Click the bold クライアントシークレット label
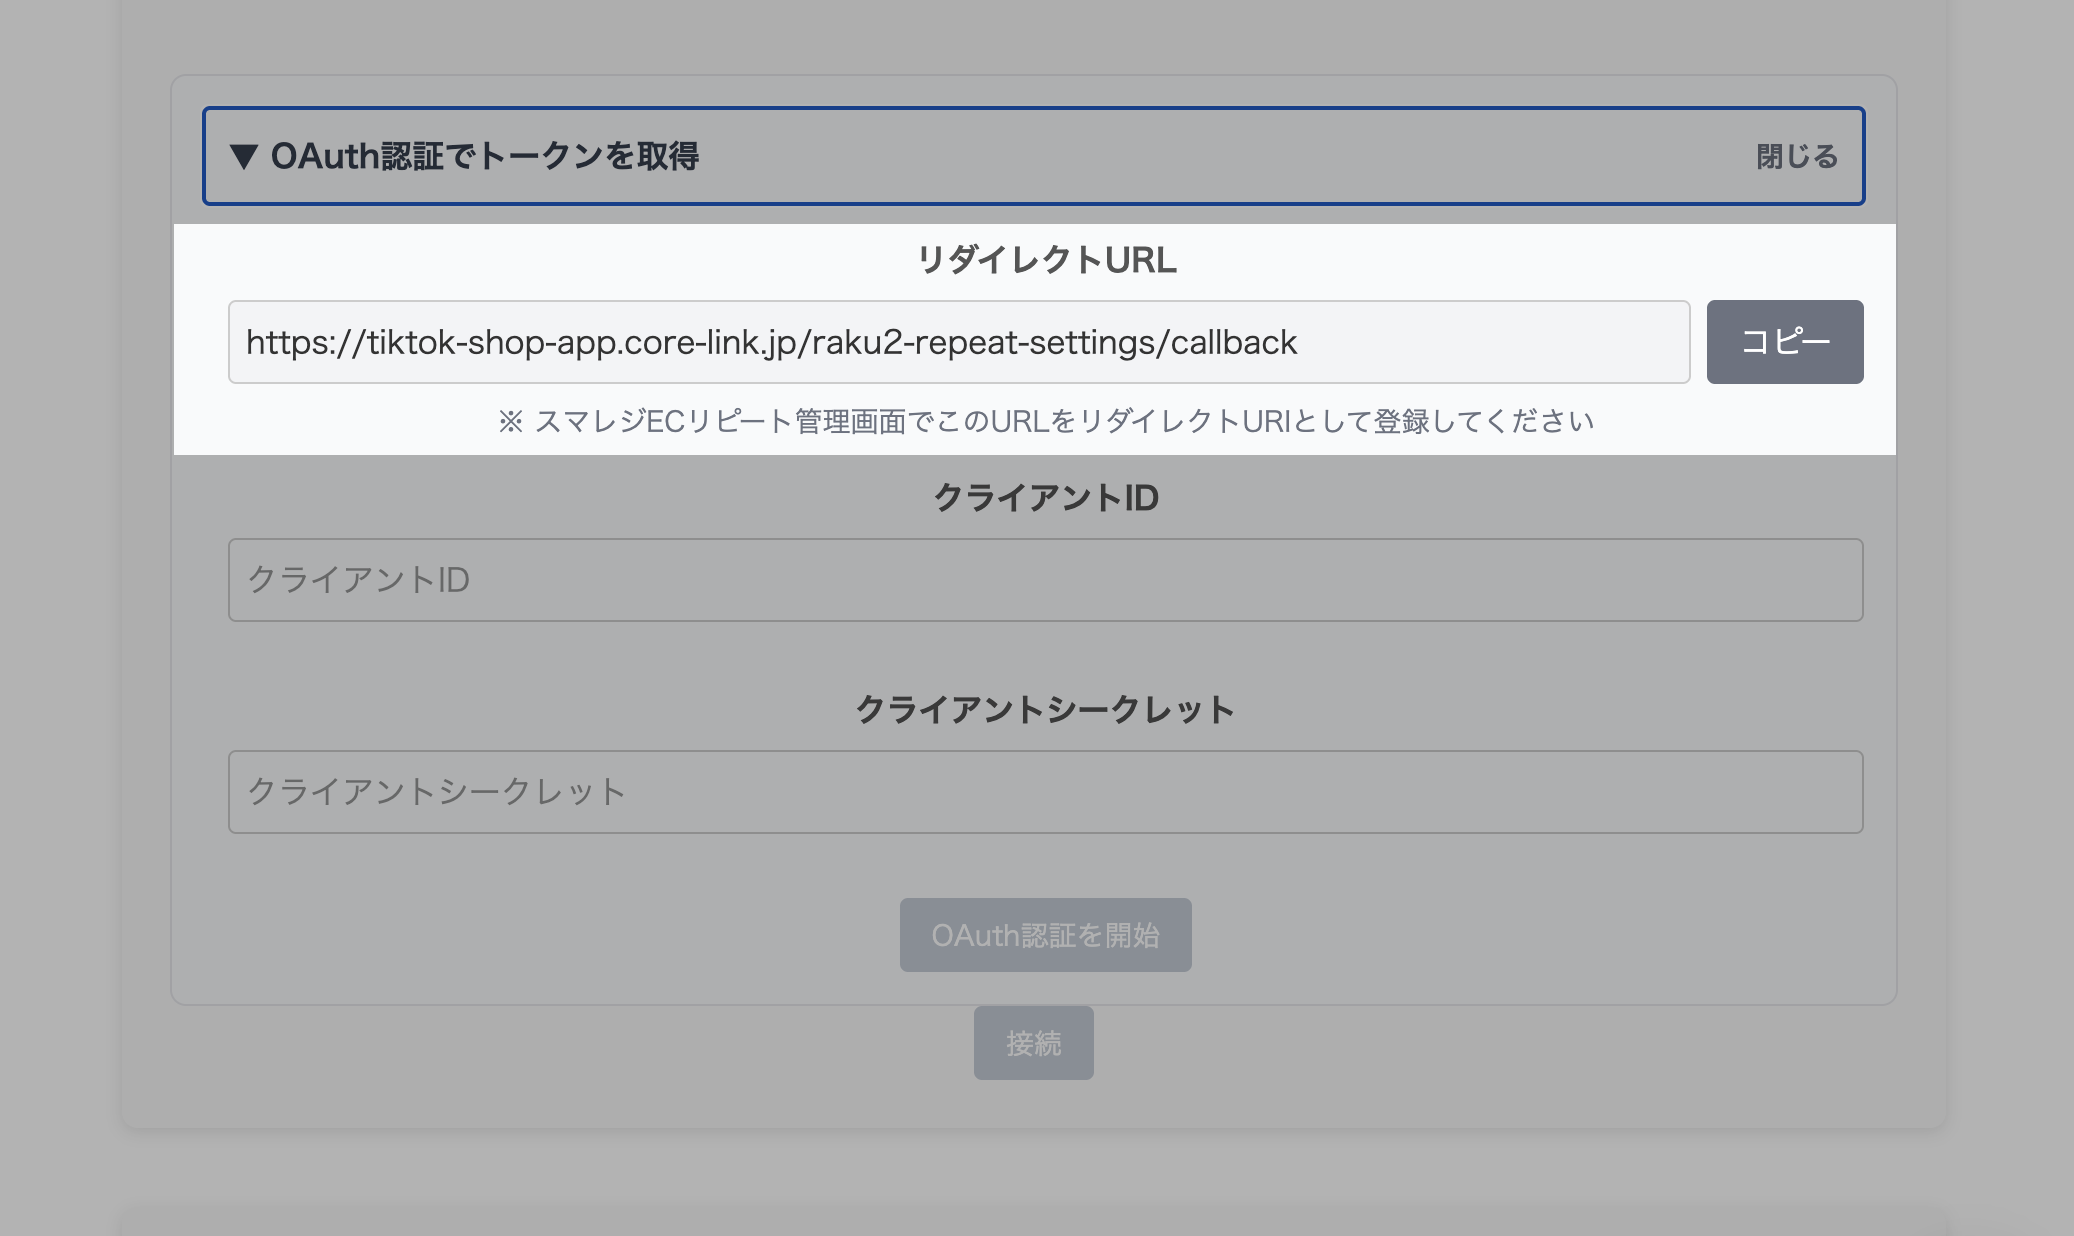 click(x=1045, y=710)
